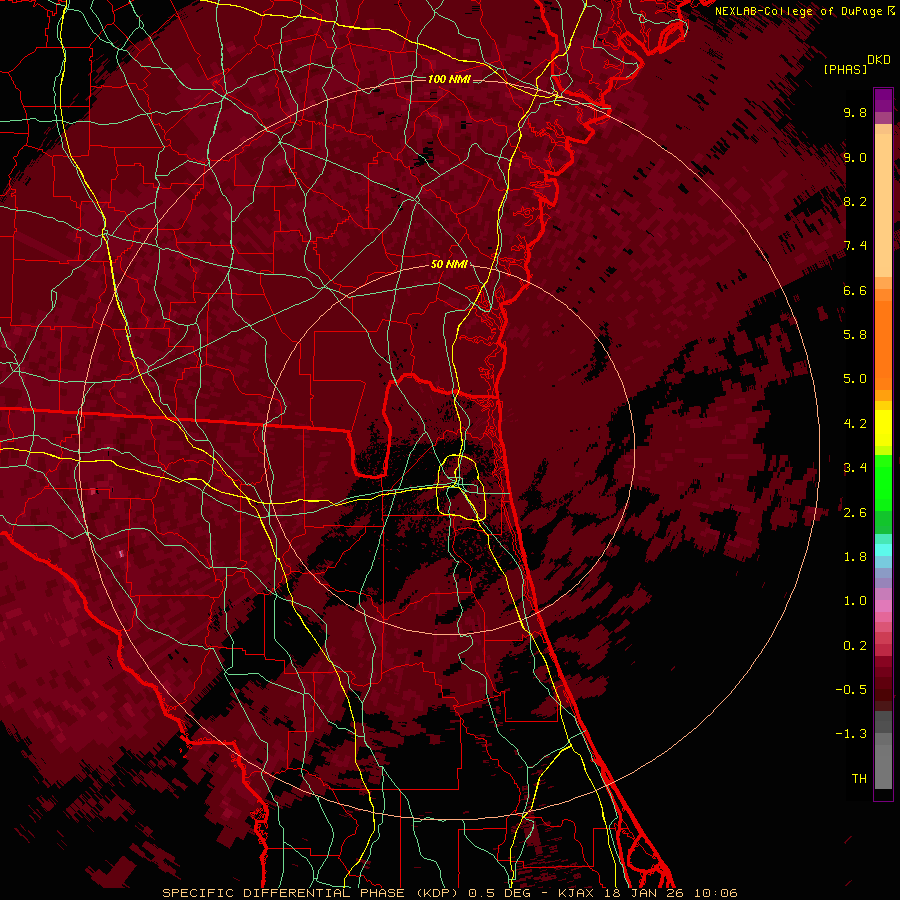Click the 9.8 scale value
Screen dimensions: 900x900
click(x=855, y=112)
